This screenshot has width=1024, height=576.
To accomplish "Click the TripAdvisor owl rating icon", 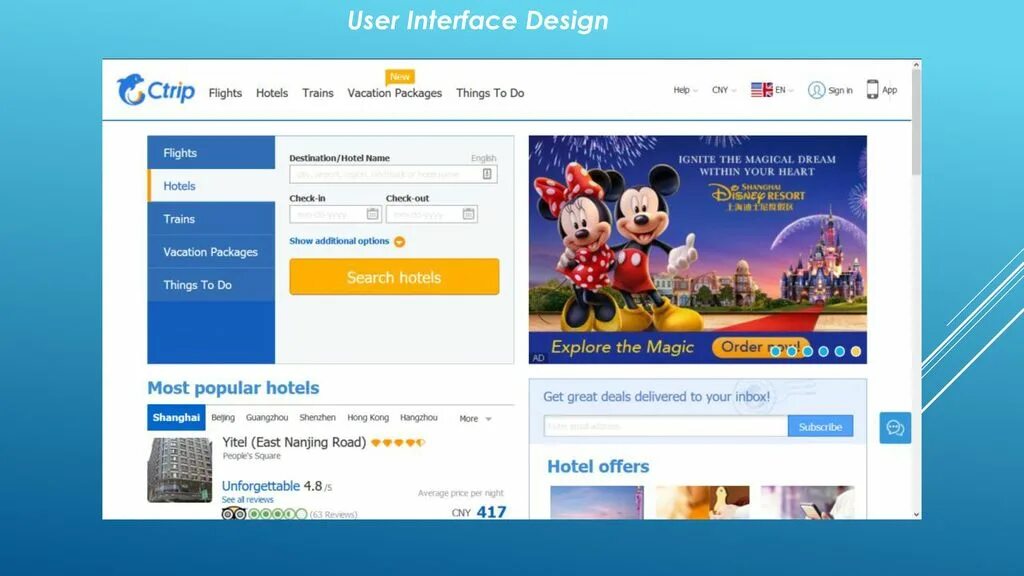I will (233, 514).
